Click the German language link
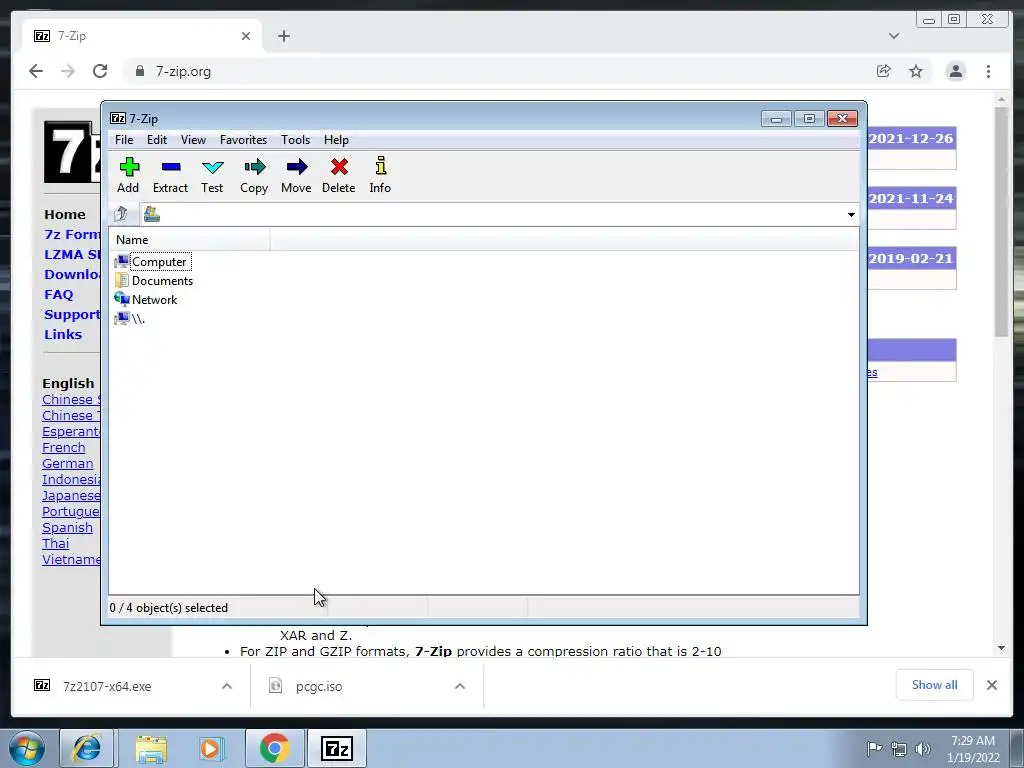This screenshot has width=1024, height=768. (67, 464)
